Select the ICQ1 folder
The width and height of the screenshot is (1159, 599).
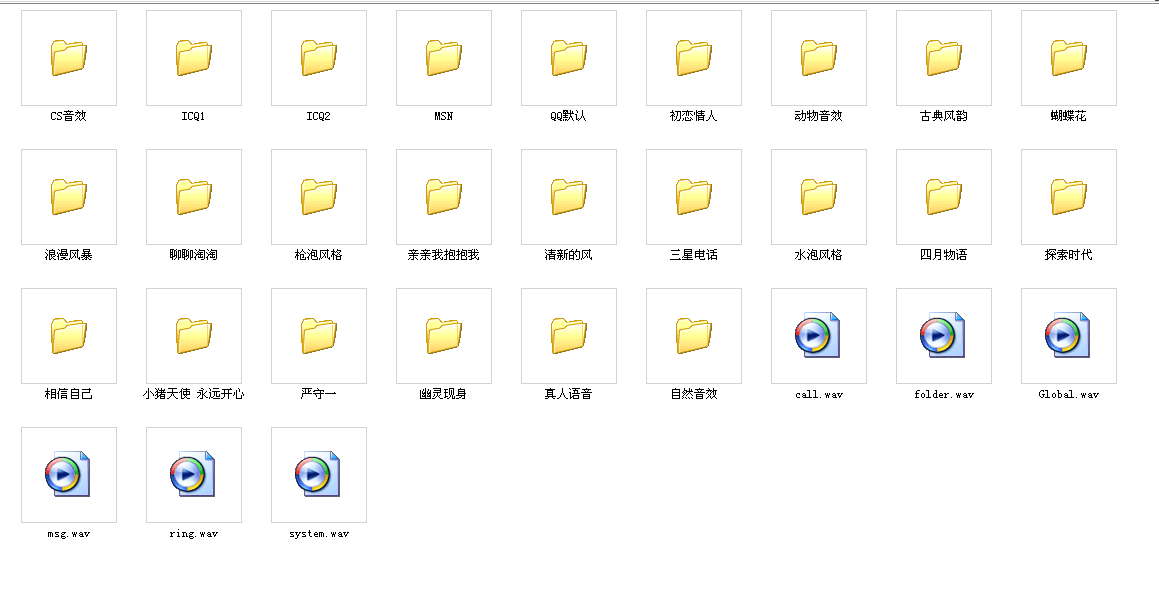(192, 58)
